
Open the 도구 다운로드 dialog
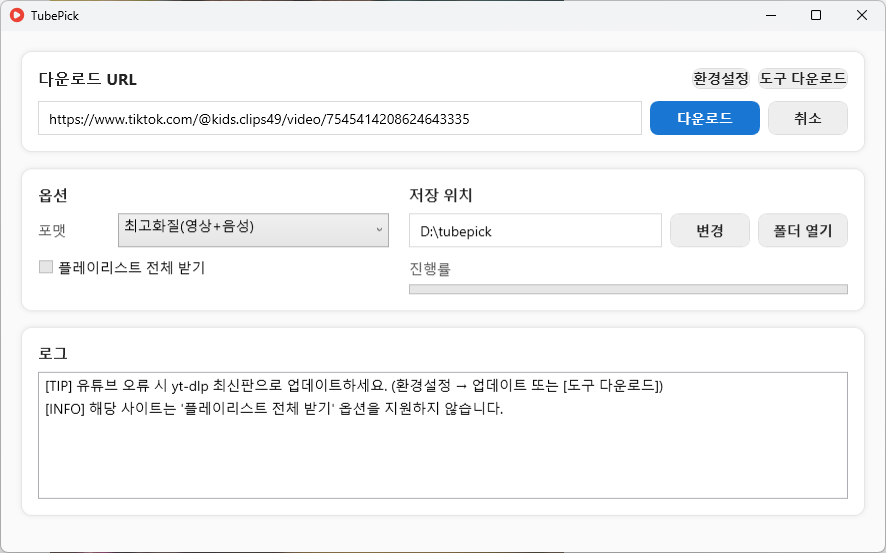[802, 78]
